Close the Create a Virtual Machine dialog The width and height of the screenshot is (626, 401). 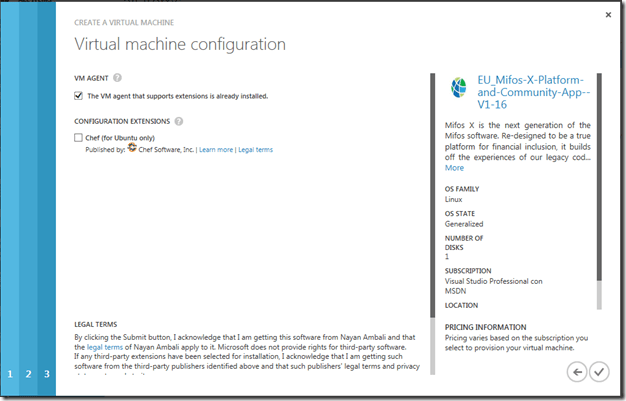[x=609, y=16]
